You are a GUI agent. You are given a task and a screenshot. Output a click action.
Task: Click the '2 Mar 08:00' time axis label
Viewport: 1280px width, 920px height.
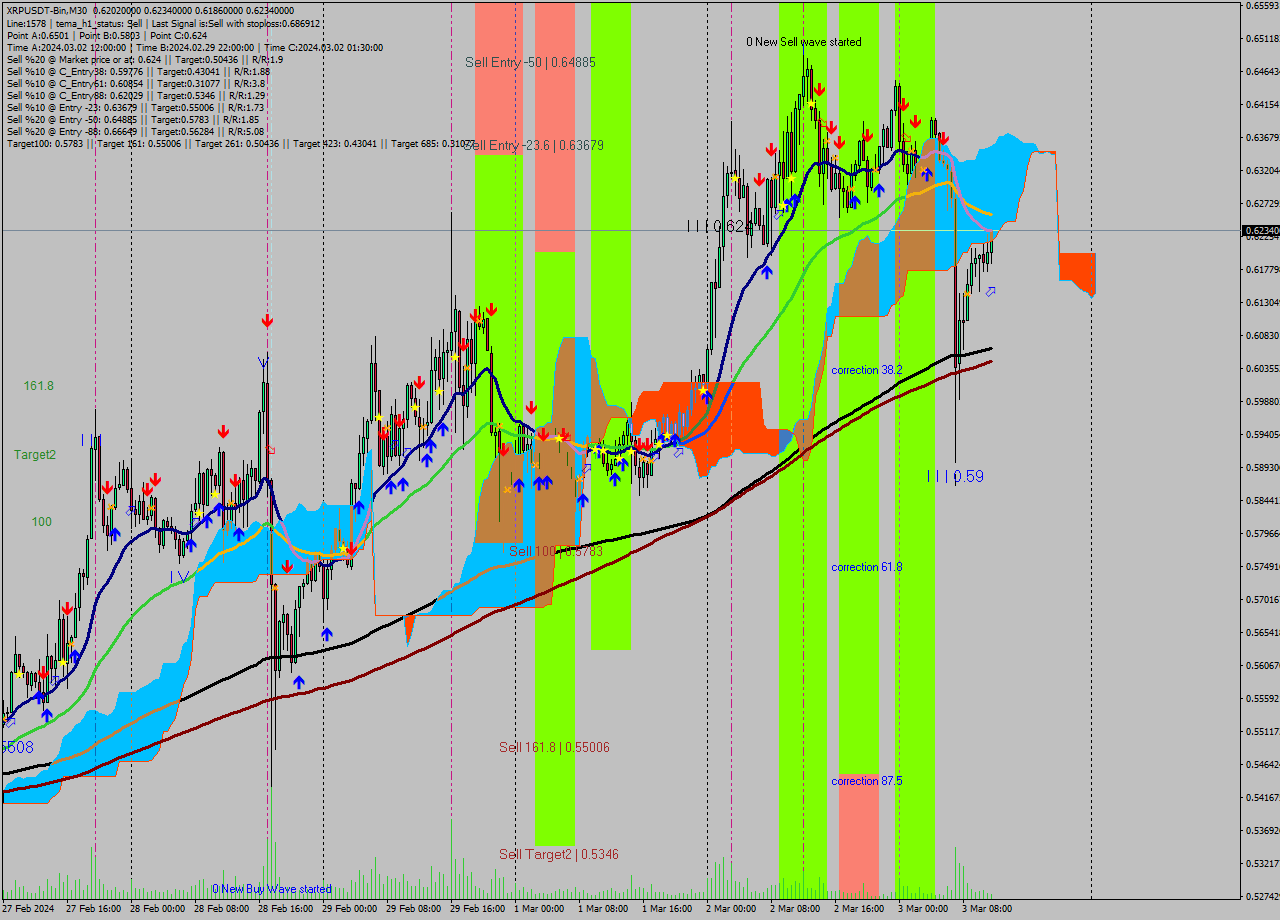pos(795,909)
